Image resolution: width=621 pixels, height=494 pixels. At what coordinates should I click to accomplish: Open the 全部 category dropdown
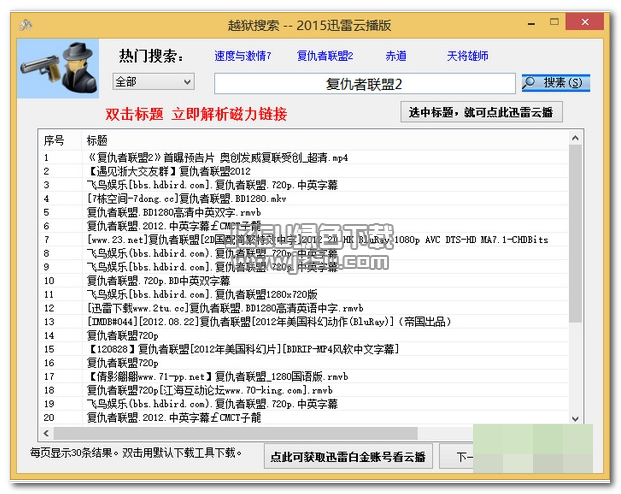click(153, 82)
